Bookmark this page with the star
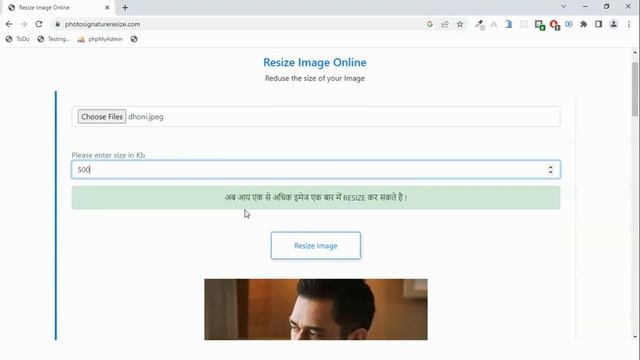The image size is (640, 360). point(460,24)
